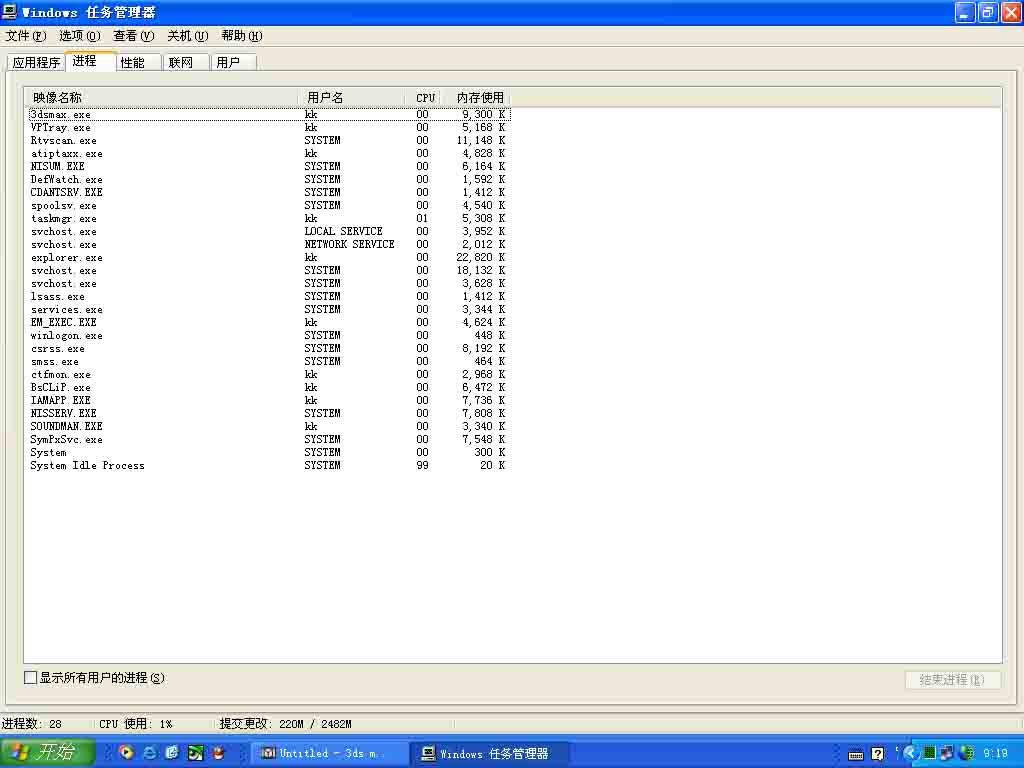Expand hidden tray icons with the arrow
Viewport: 1024px width, 768px height.
(910, 754)
